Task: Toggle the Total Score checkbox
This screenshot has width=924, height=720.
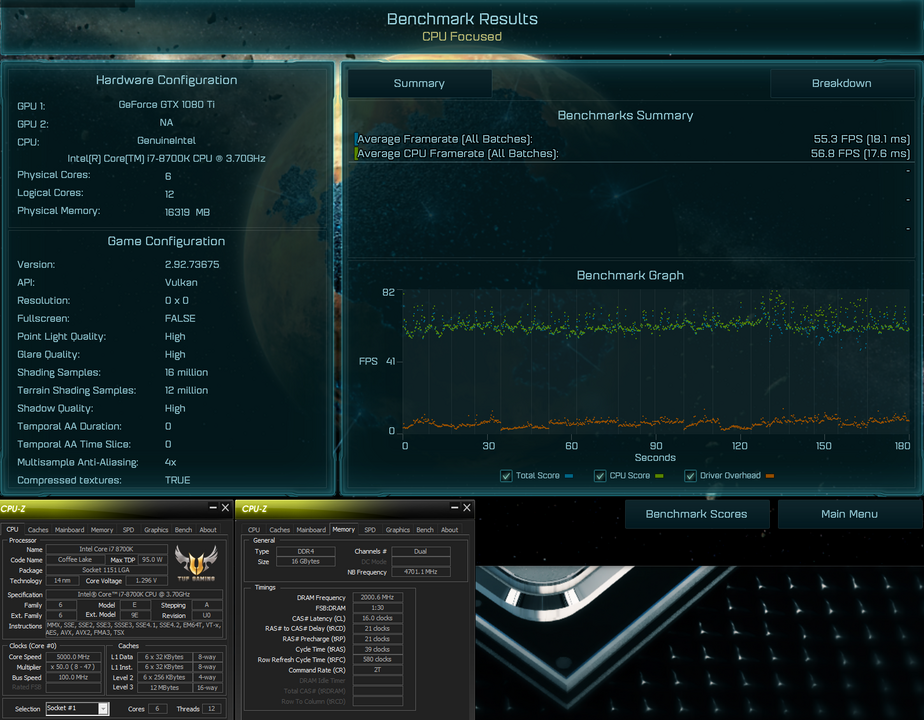Action: pos(506,476)
